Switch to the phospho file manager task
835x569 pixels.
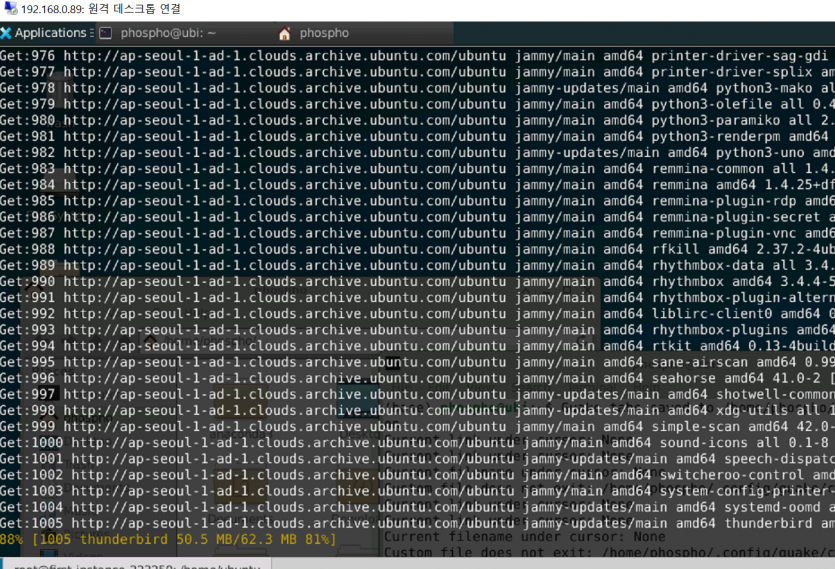pyautogui.click(x=365, y=33)
